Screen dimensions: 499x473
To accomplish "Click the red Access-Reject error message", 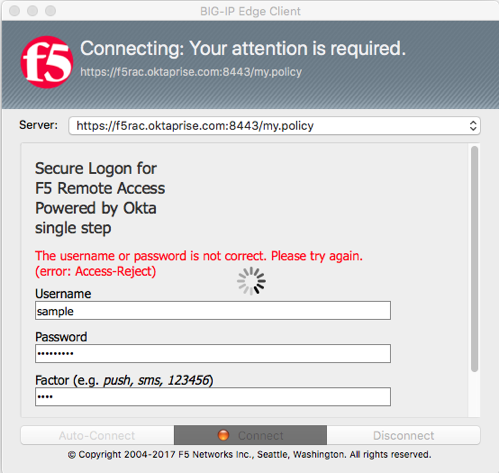I will [199, 263].
